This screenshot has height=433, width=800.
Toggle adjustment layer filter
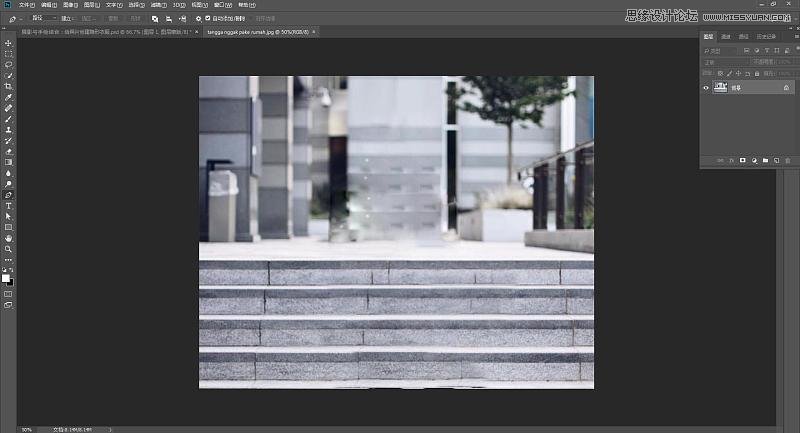click(757, 50)
